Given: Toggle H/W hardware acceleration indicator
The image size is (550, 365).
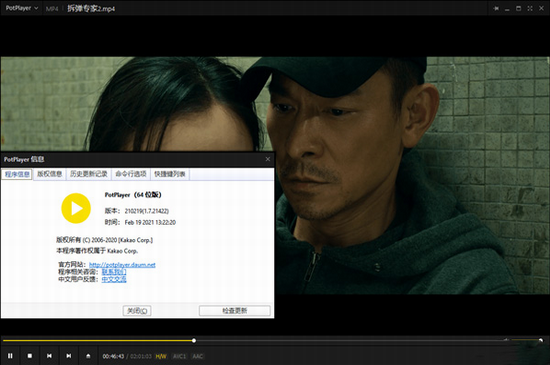Looking at the screenshot, I should pos(161,356).
